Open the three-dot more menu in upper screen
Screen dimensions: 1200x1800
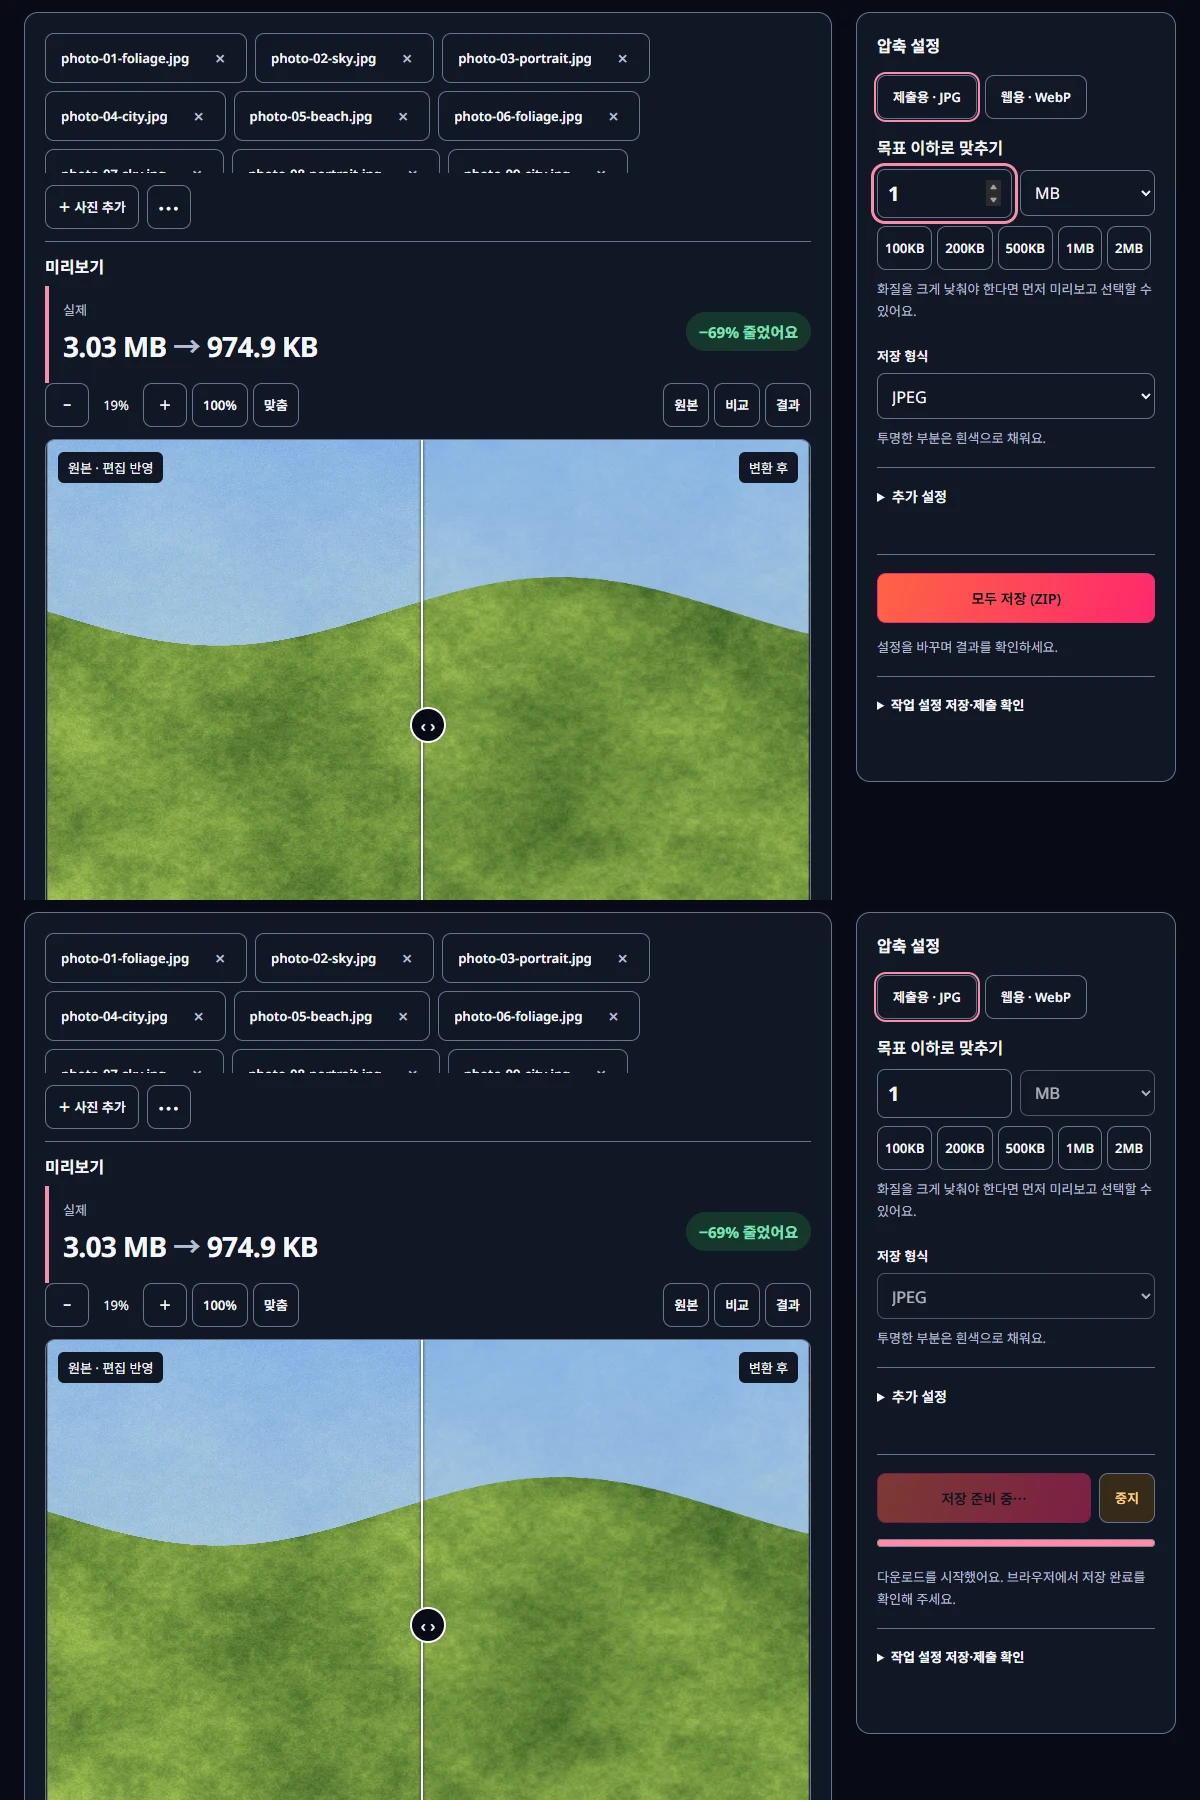click(169, 208)
